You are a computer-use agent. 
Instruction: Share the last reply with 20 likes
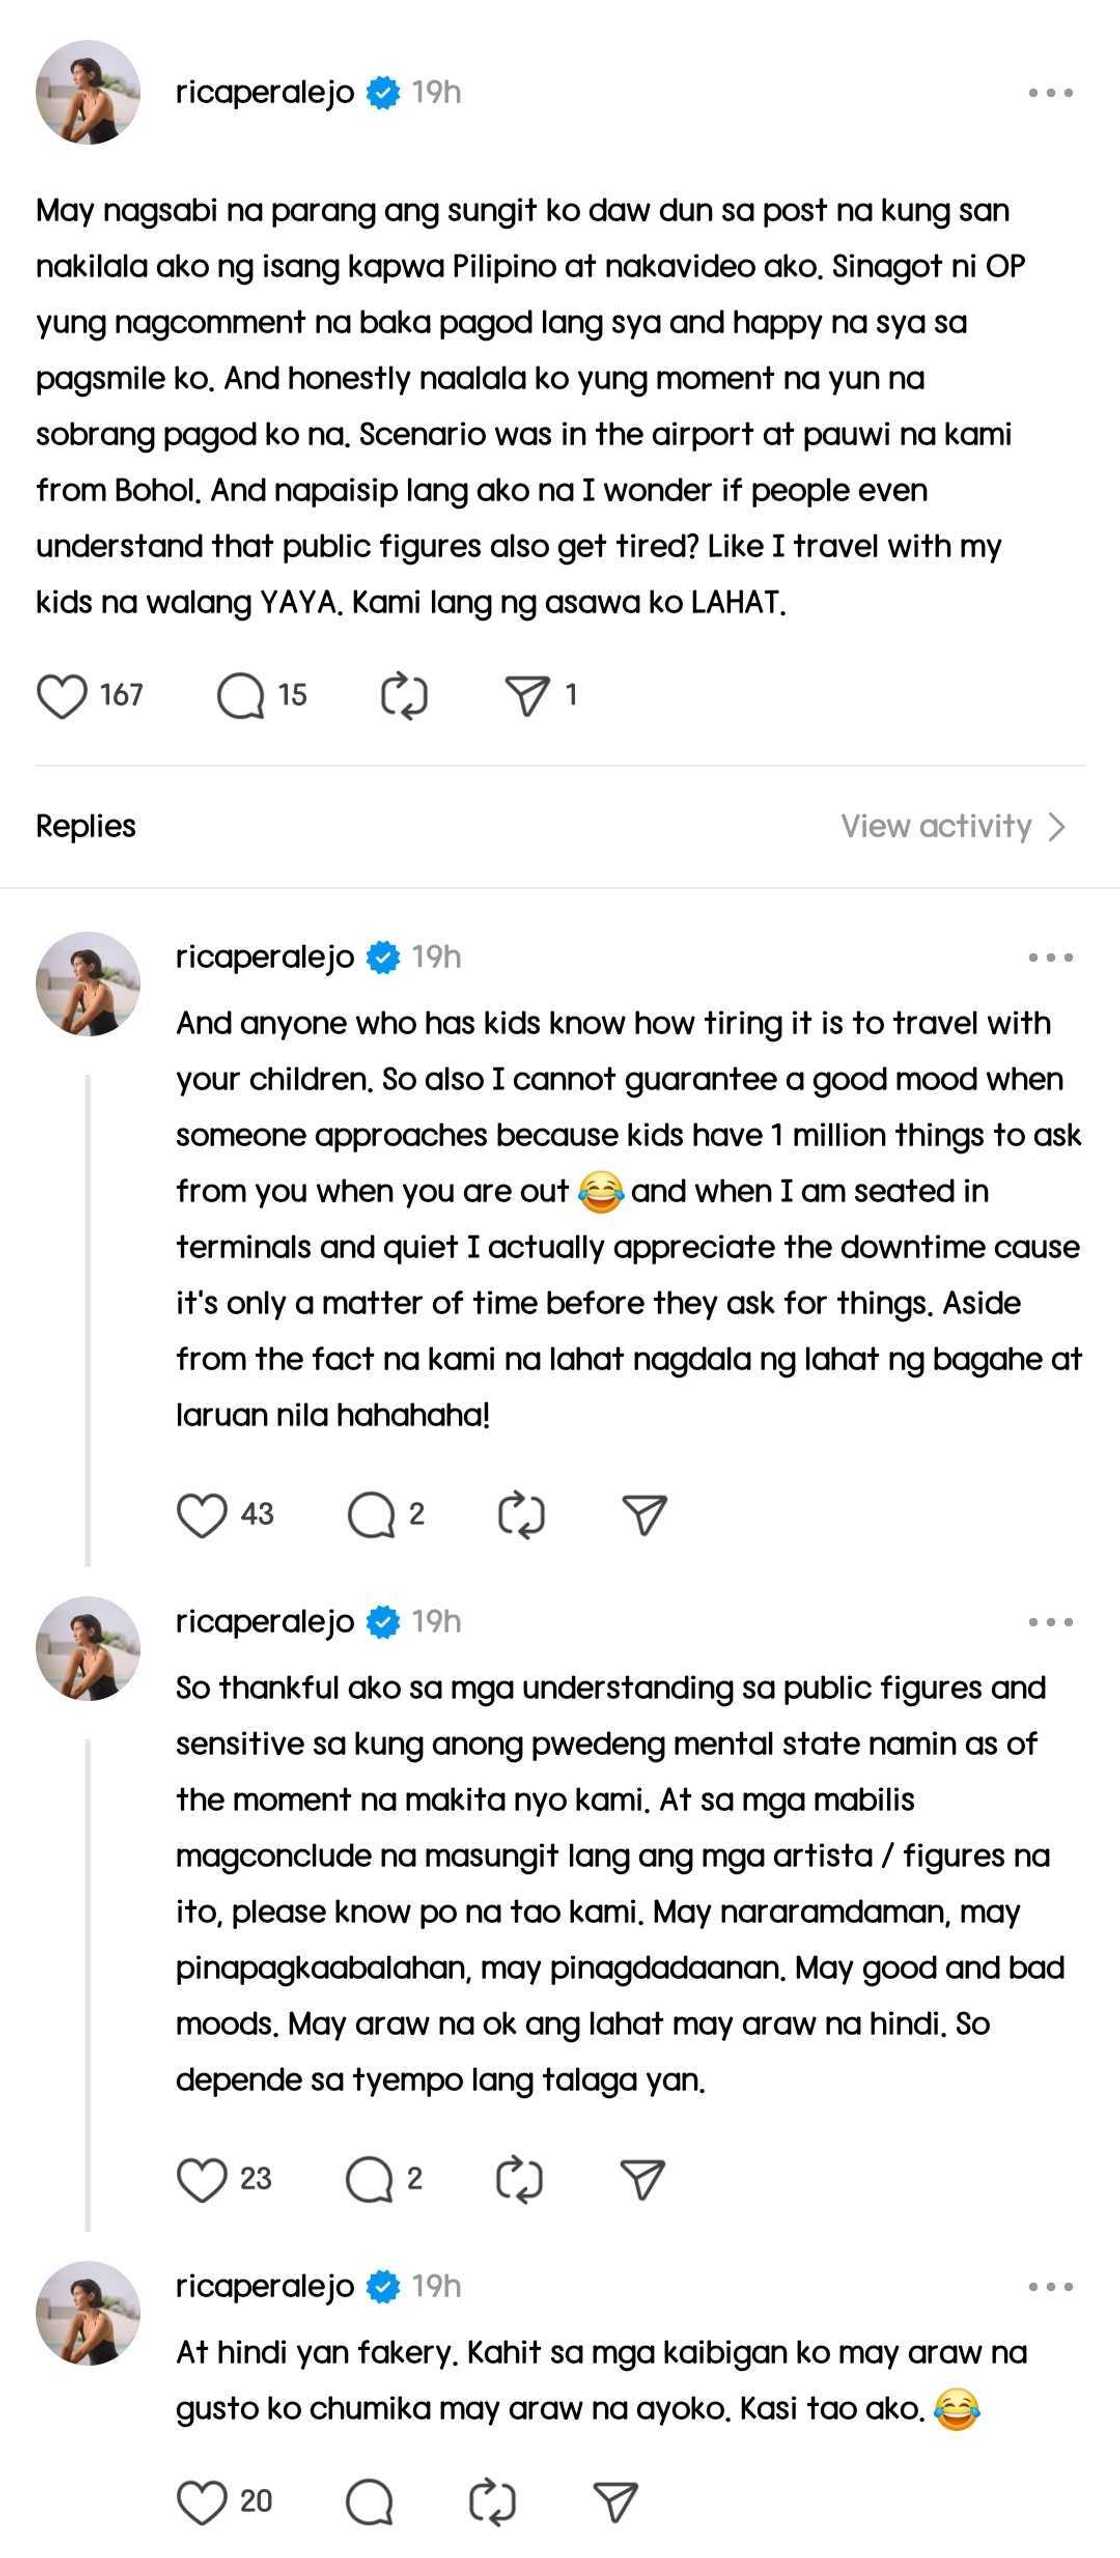pos(615,2502)
